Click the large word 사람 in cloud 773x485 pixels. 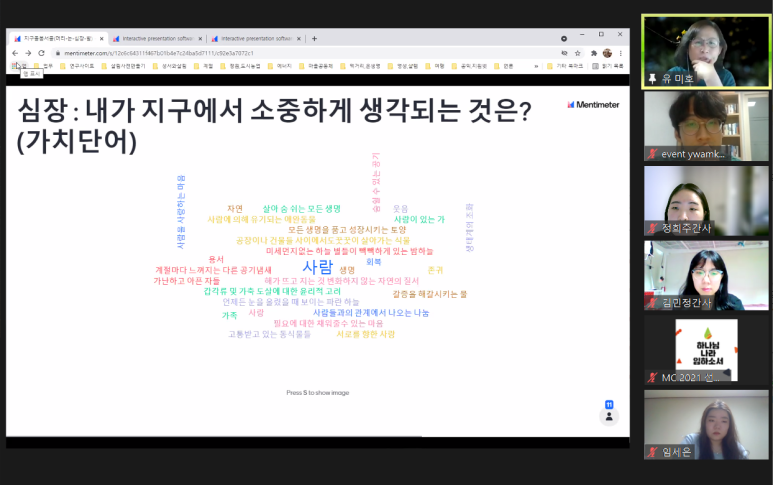point(317,267)
